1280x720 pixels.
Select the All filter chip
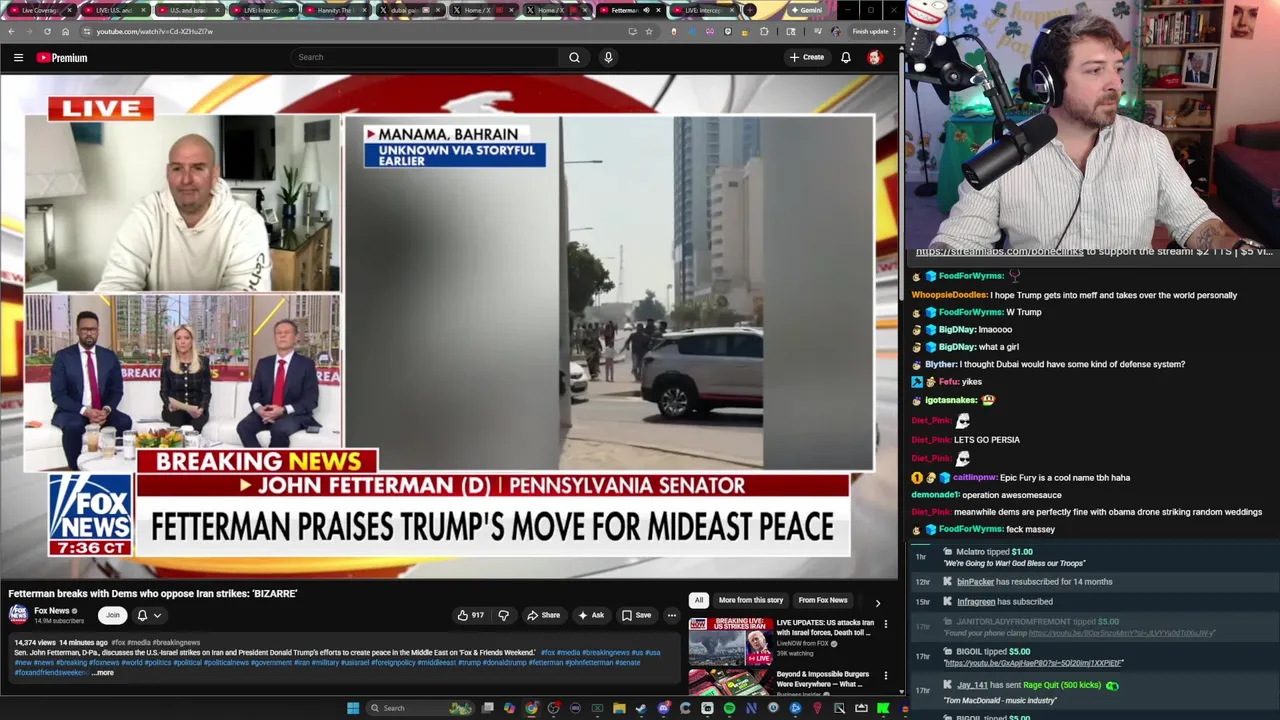pyautogui.click(x=699, y=600)
